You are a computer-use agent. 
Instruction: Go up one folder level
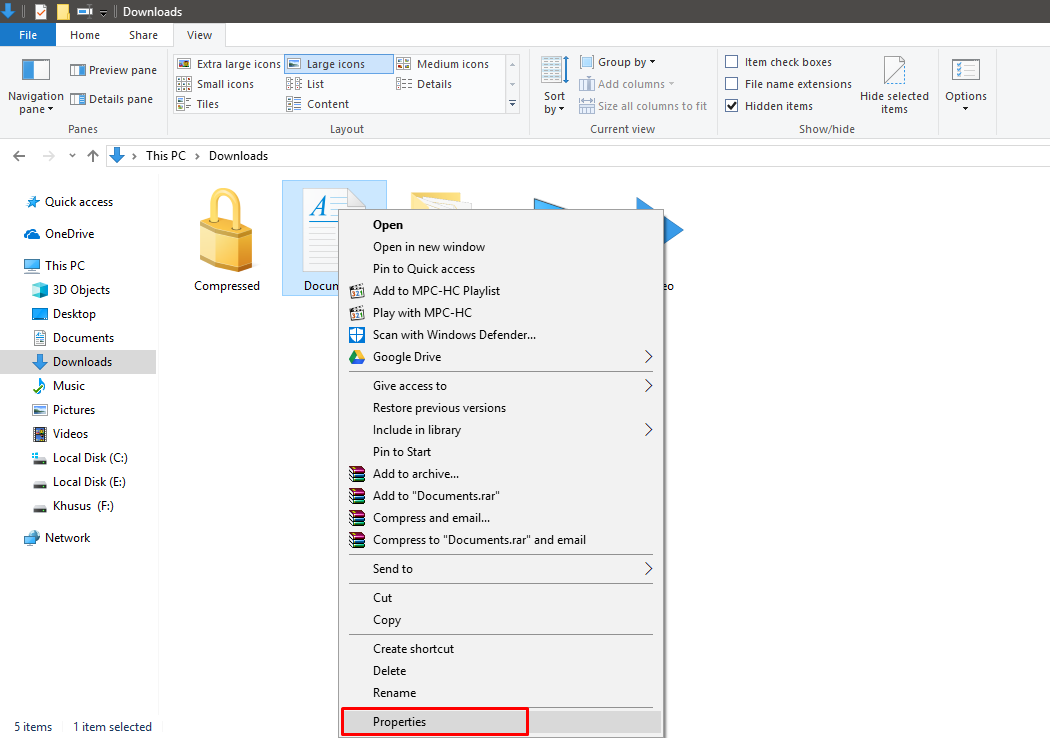(92, 156)
